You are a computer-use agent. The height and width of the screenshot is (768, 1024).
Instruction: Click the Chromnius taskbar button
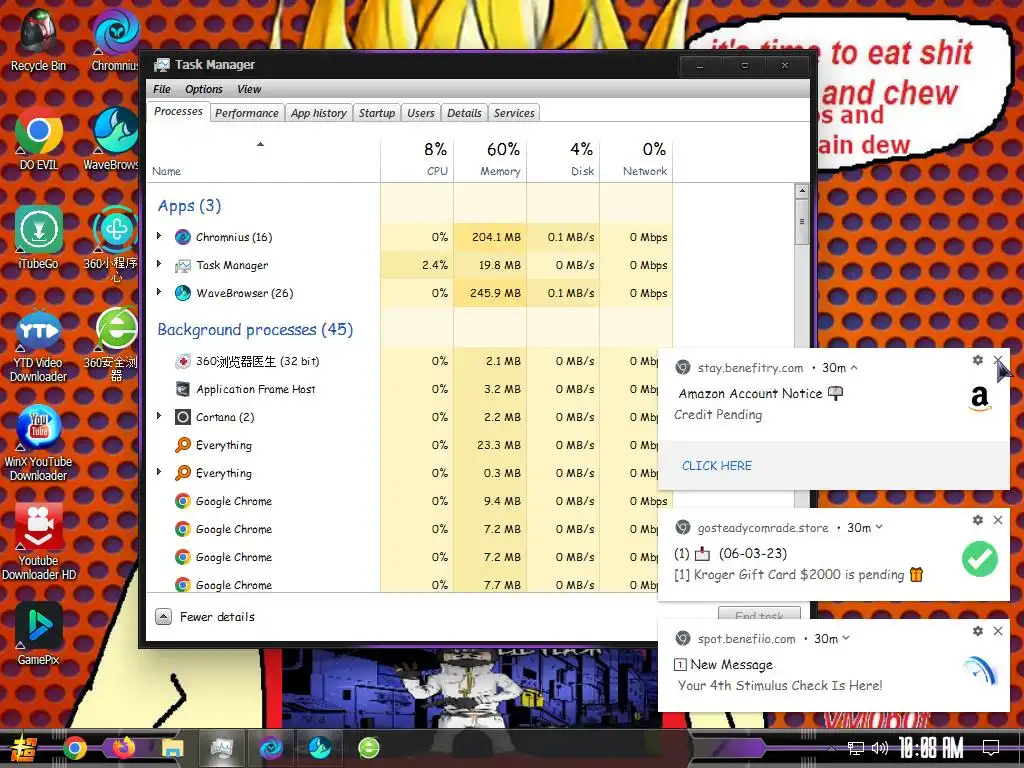pyautogui.click(x=270, y=748)
